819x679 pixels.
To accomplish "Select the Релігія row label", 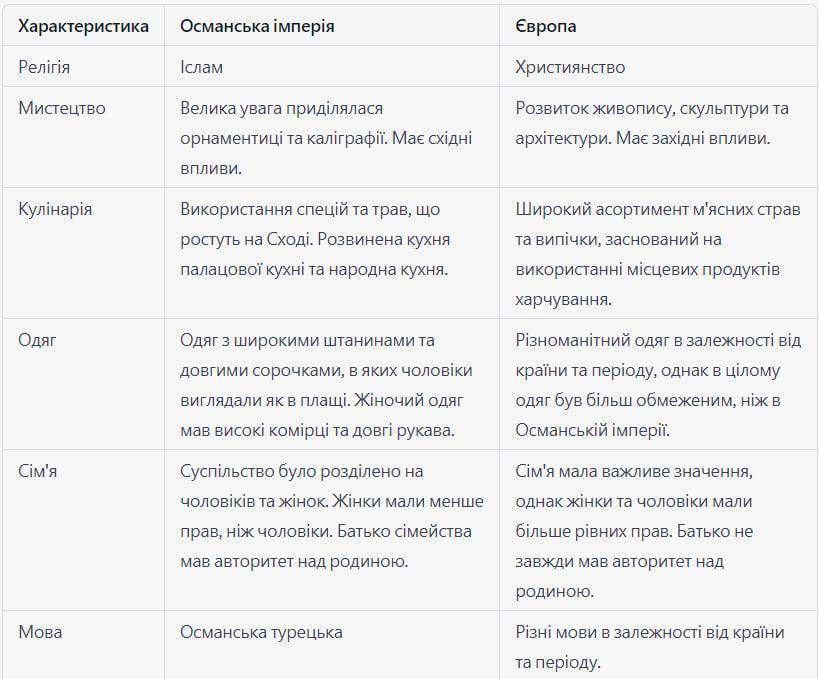I will [44, 67].
